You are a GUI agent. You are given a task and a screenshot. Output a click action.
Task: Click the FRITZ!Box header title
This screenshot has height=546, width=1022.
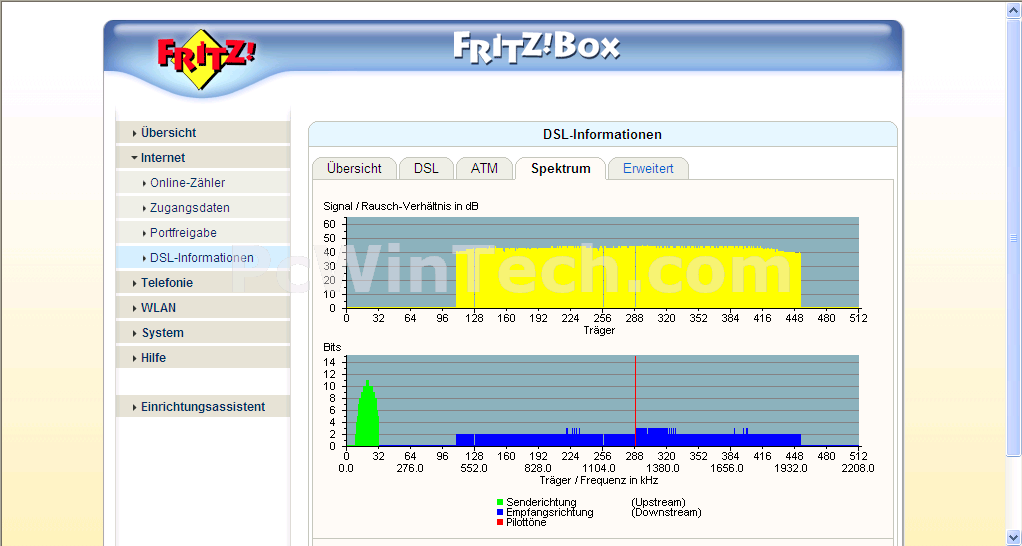(536, 47)
